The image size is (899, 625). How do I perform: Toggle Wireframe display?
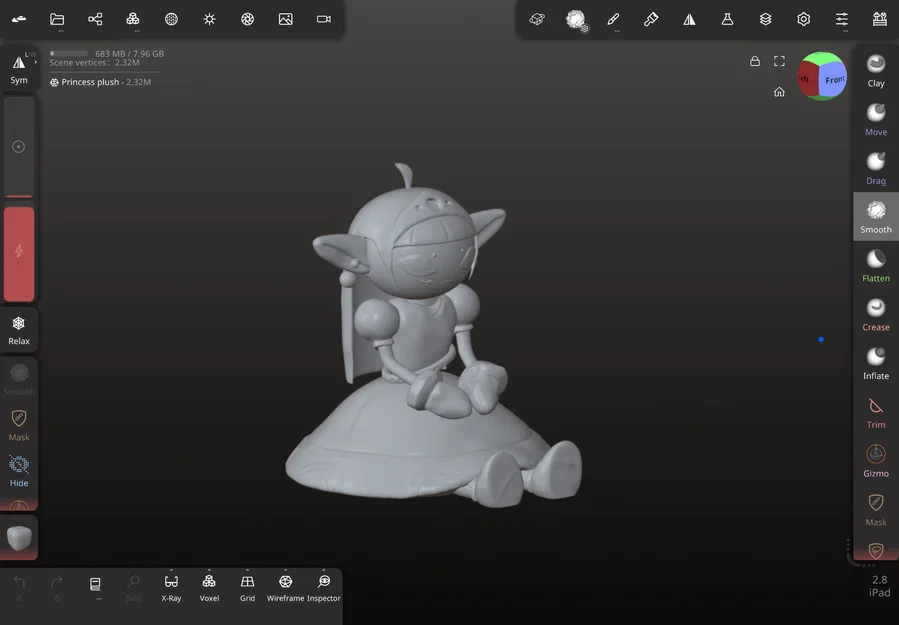pyautogui.click(x=286, y=588)
